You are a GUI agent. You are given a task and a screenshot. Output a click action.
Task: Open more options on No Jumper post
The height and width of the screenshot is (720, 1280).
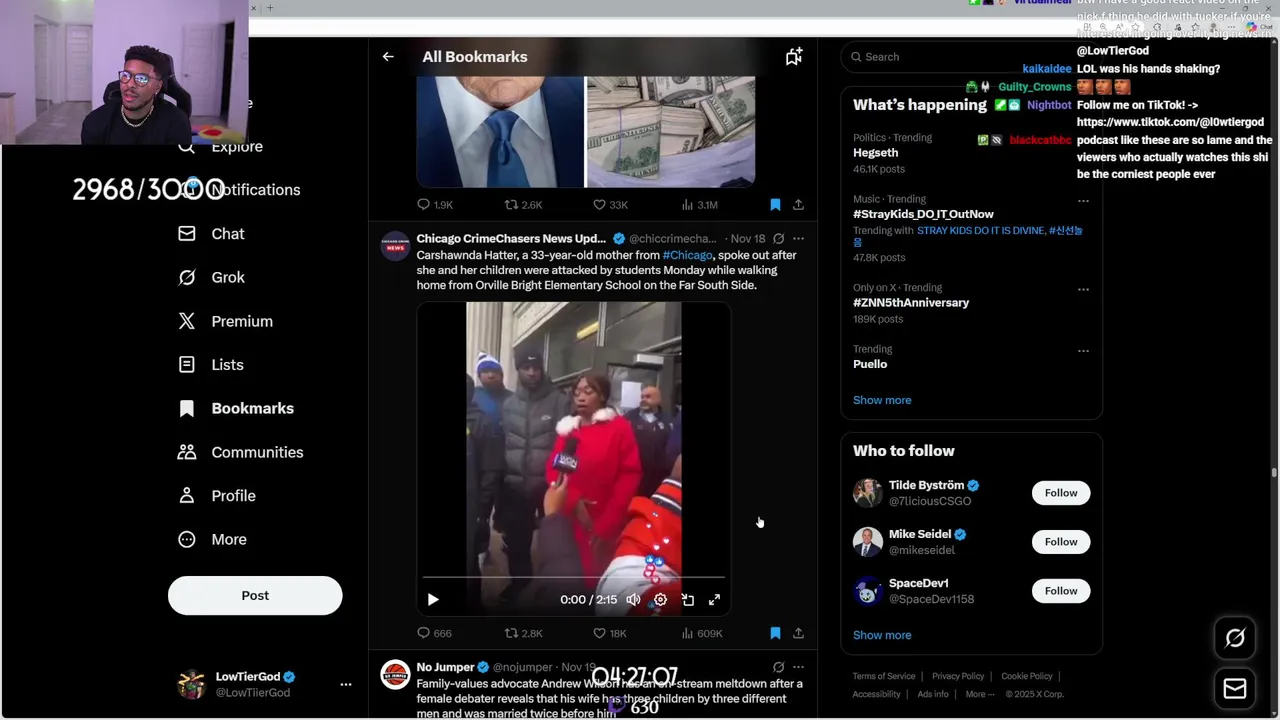click(798, 667)
